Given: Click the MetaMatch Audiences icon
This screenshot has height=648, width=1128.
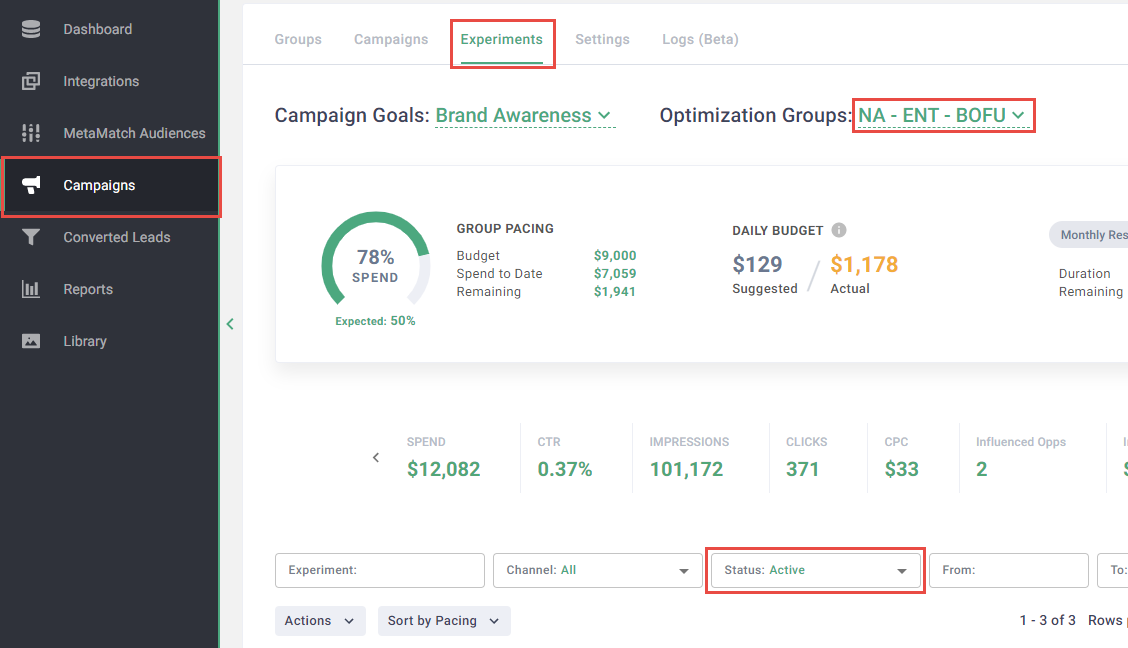Looking at the screenshot, I should [31, 133].
